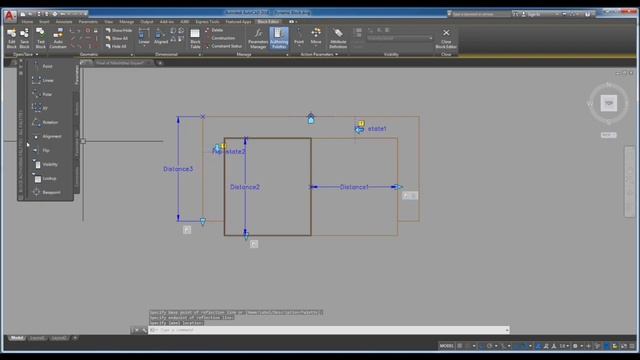Screen dimensions: 640x360
Task: Select the XY parameter in palette
Action: (40, 108)
